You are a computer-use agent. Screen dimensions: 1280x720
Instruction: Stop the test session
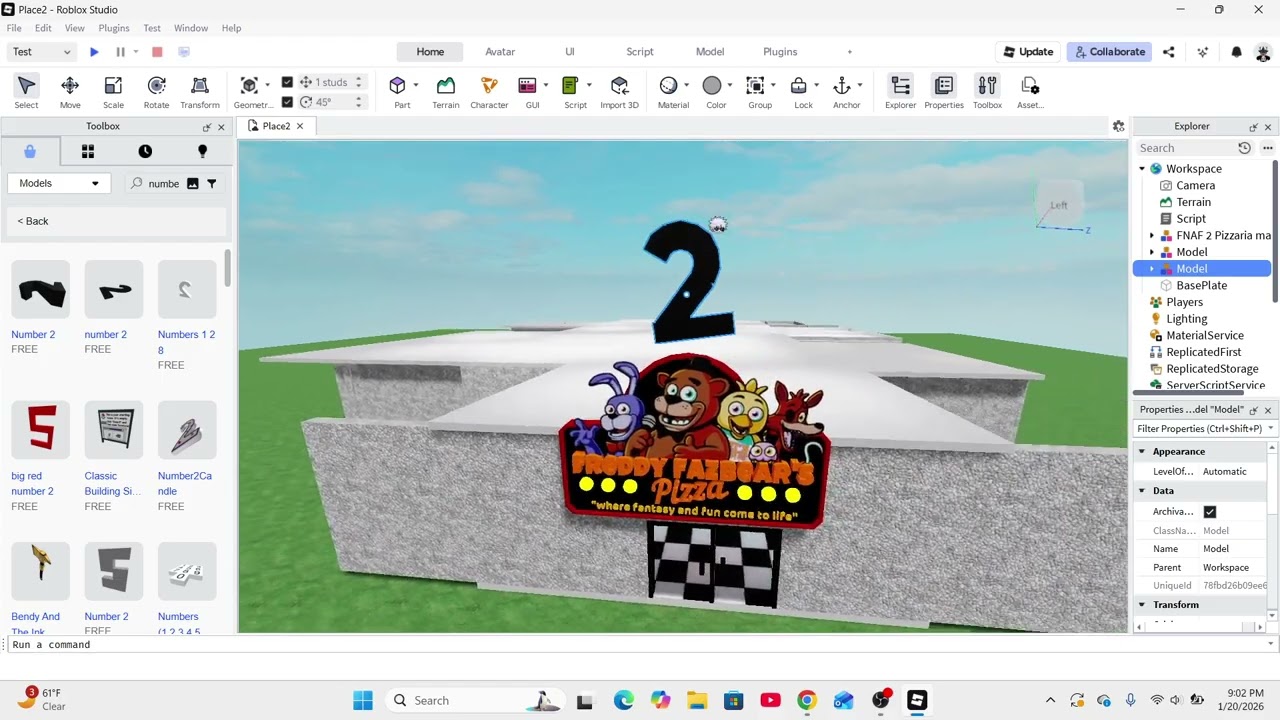coord(157,52)
